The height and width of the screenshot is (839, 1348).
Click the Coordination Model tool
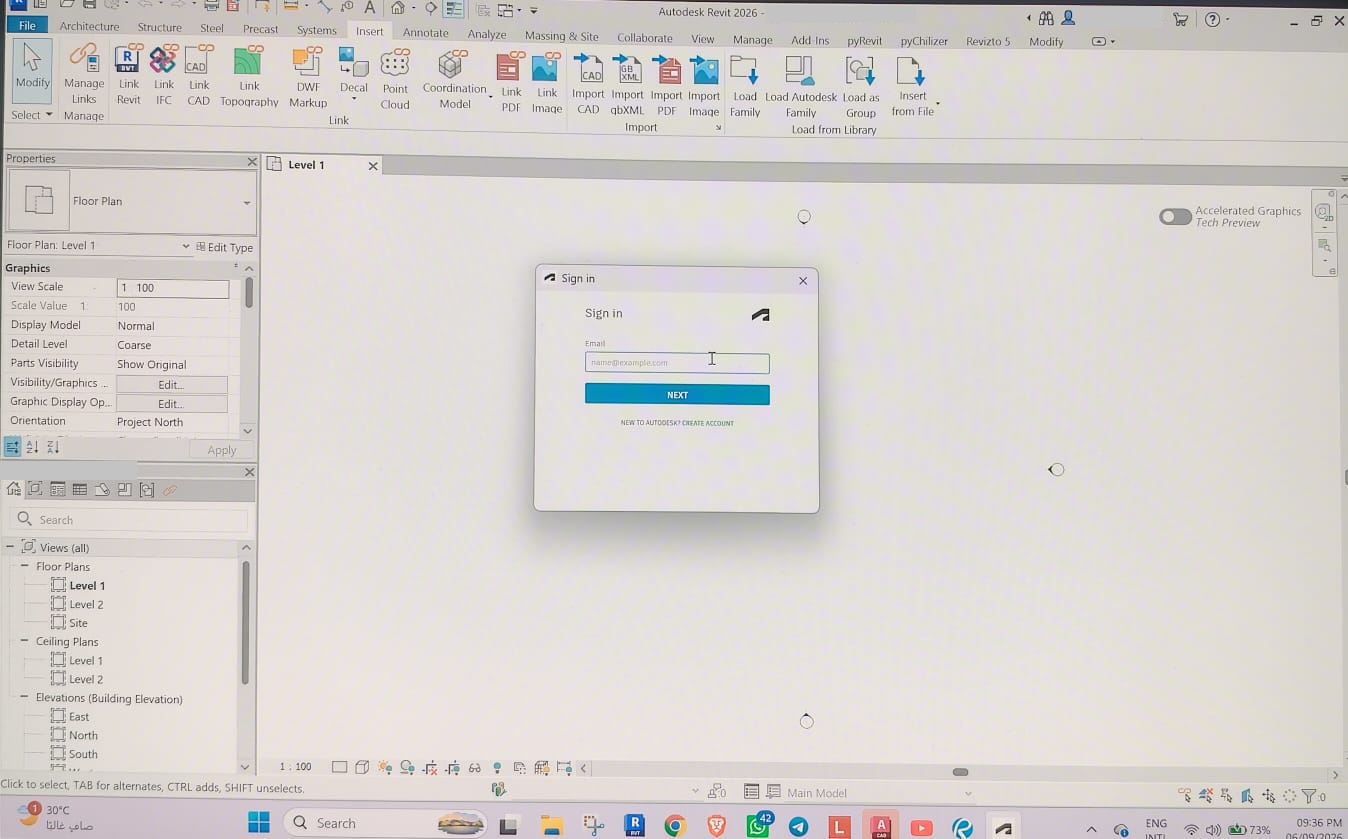454,79
